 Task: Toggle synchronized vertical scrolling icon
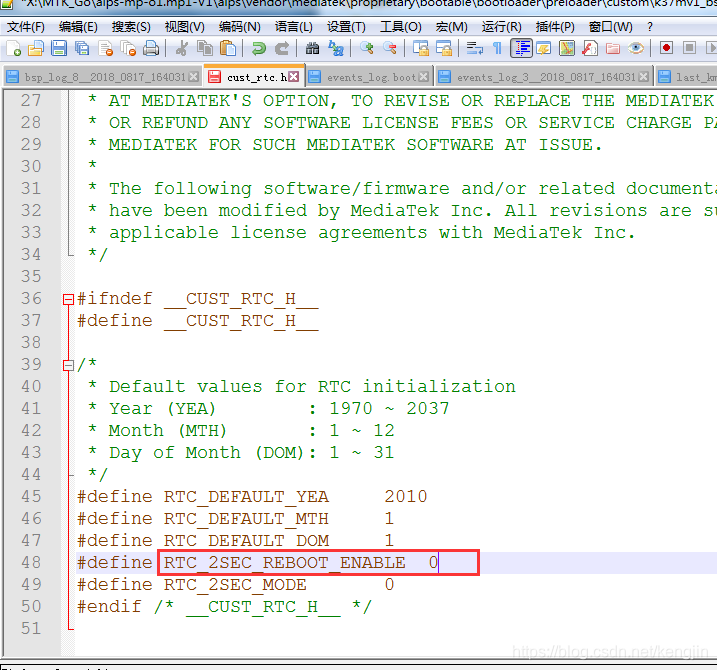pos(421,48)
